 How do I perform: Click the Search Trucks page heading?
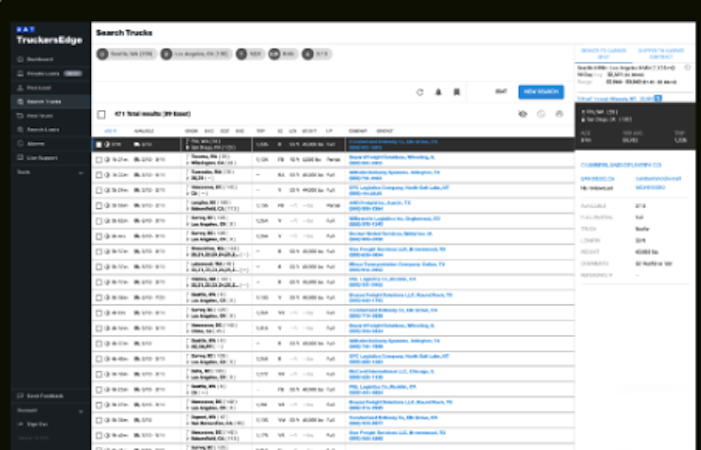(124, 33)
